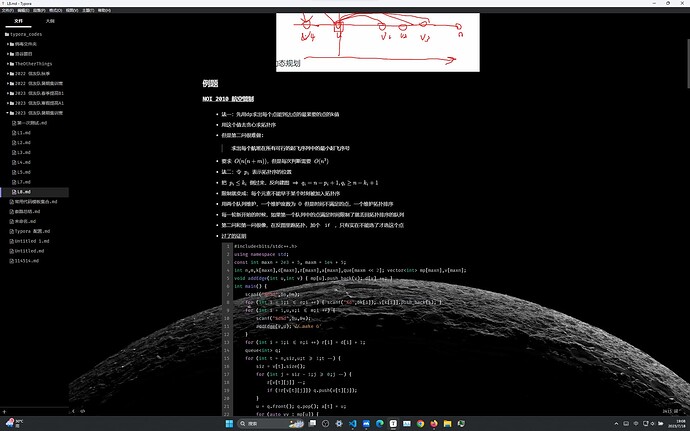Launch Google Chrome from the taskbar

coord(420,424)
